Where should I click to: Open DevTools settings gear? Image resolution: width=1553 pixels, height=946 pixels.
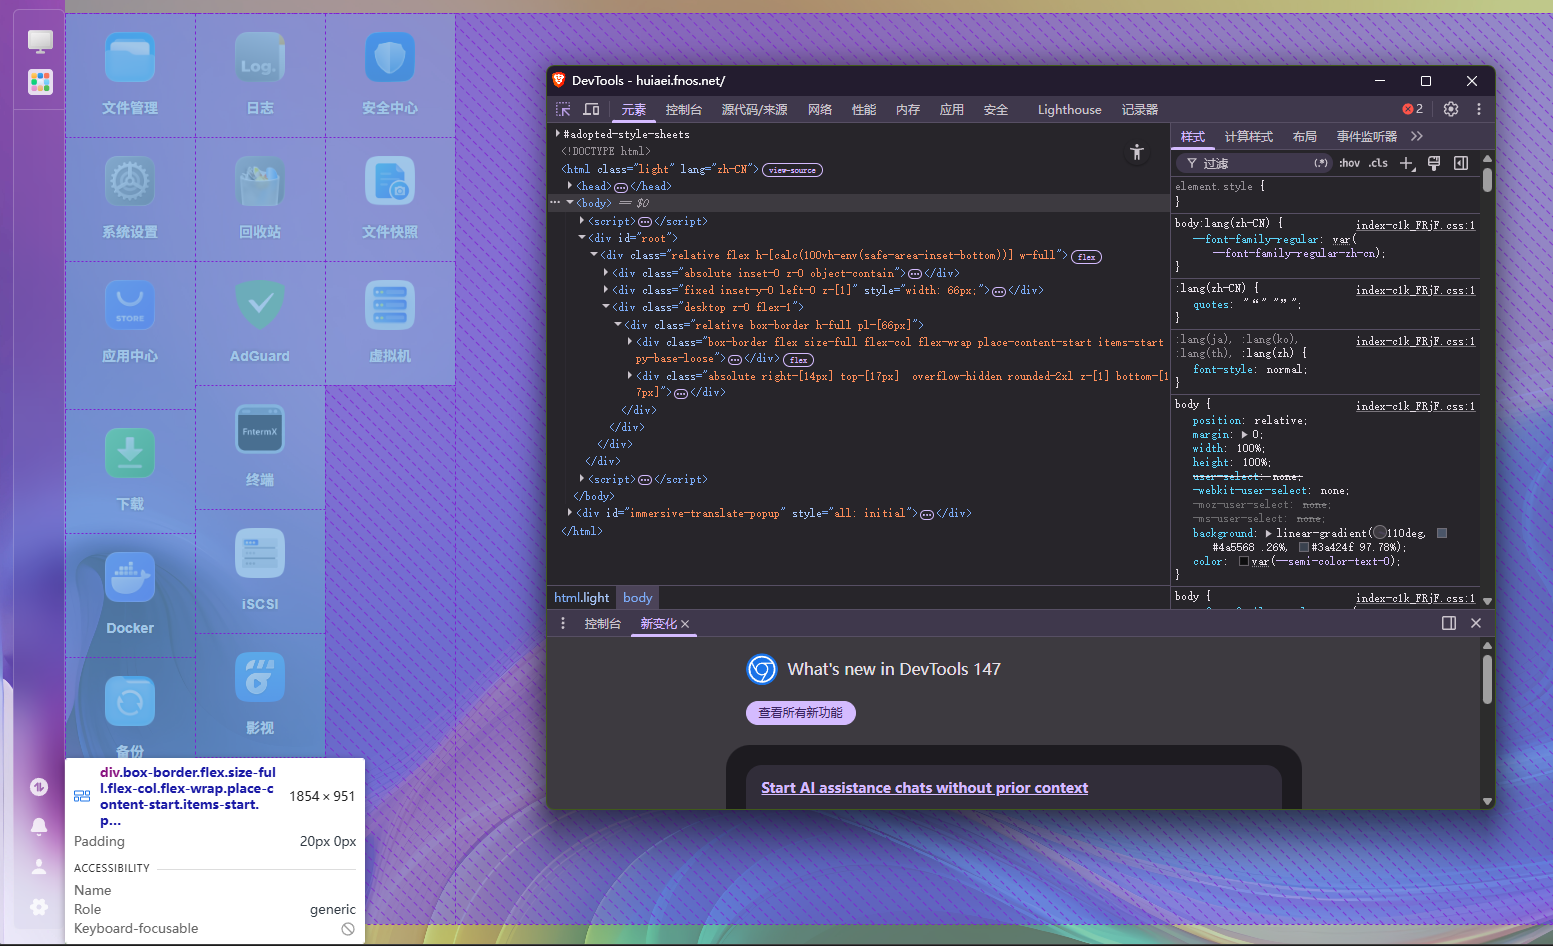pyautogui.click(x=1450, y=109)
